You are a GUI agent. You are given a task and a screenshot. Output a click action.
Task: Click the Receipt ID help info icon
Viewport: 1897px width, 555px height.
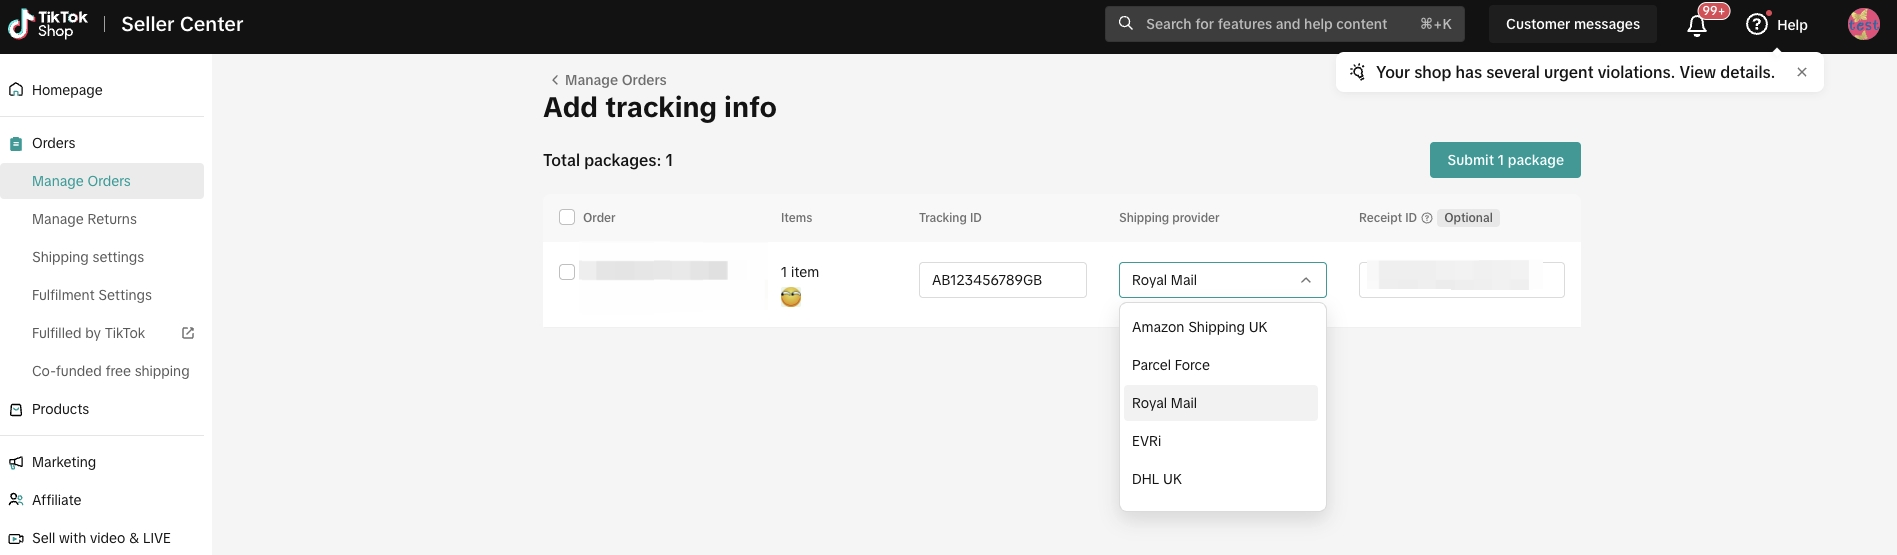point(1427,218)
